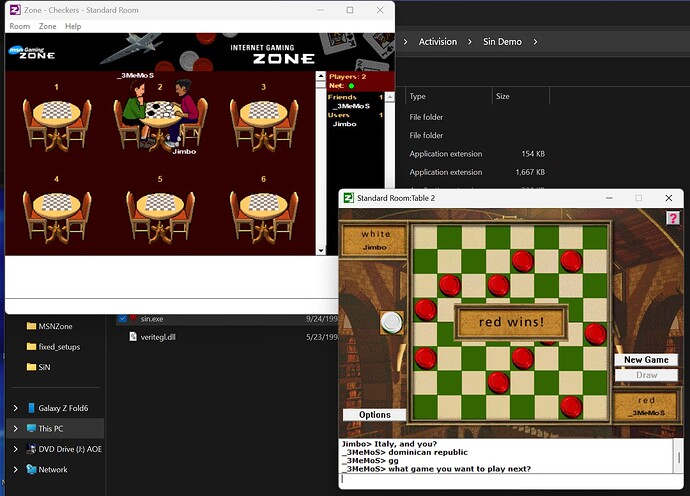Click the Table 2 chat scrollbar
The width and height of the screenshot is (690, 496).
tap(678, 456)
